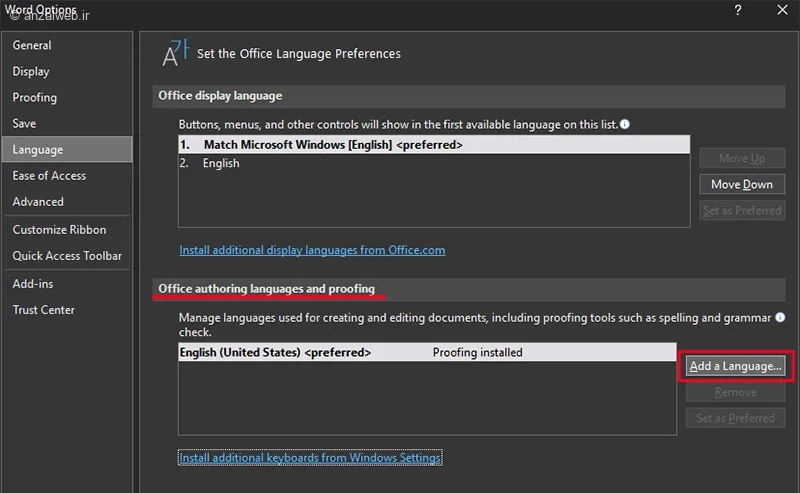The width and height of the screenshot is (800, 493).
Task: Select English (United States) authoring language row
Action: point(275,352)
